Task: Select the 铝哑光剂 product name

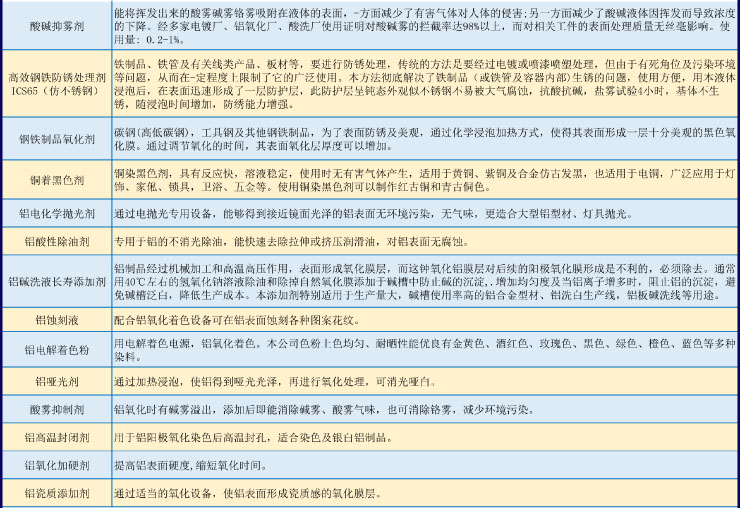Action: click(55, 381)
